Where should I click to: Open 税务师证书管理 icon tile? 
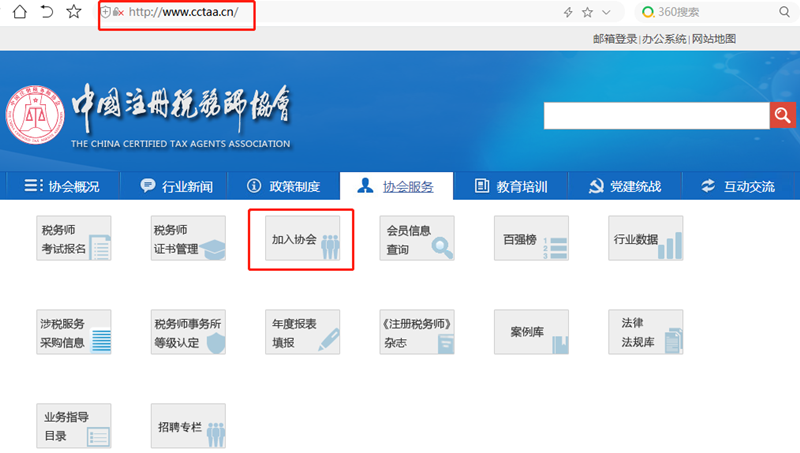pyautogui.click(x=188, y=238)
